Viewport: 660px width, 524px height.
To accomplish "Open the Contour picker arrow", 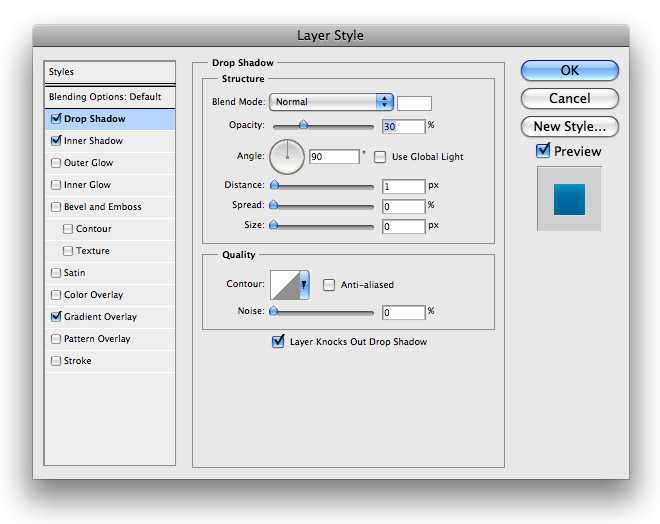I will 304,285.
